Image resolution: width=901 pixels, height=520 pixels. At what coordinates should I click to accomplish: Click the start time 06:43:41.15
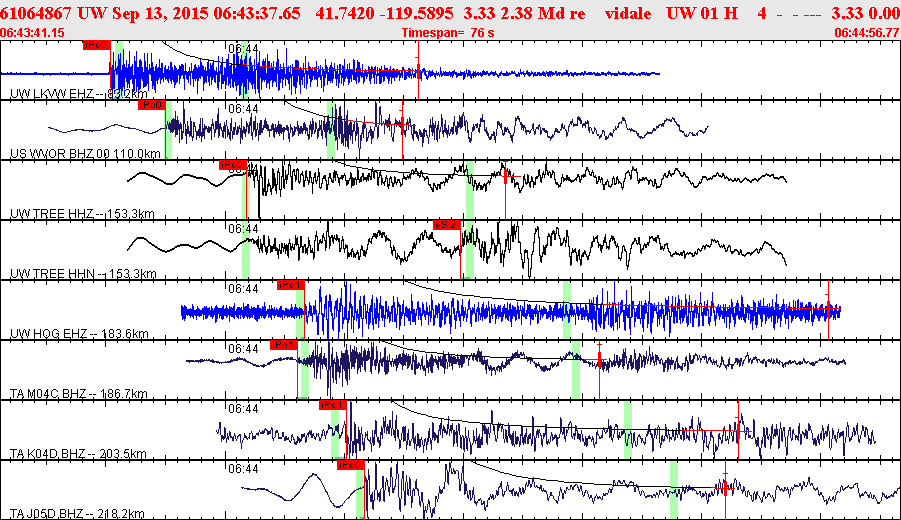coord(32,33)
